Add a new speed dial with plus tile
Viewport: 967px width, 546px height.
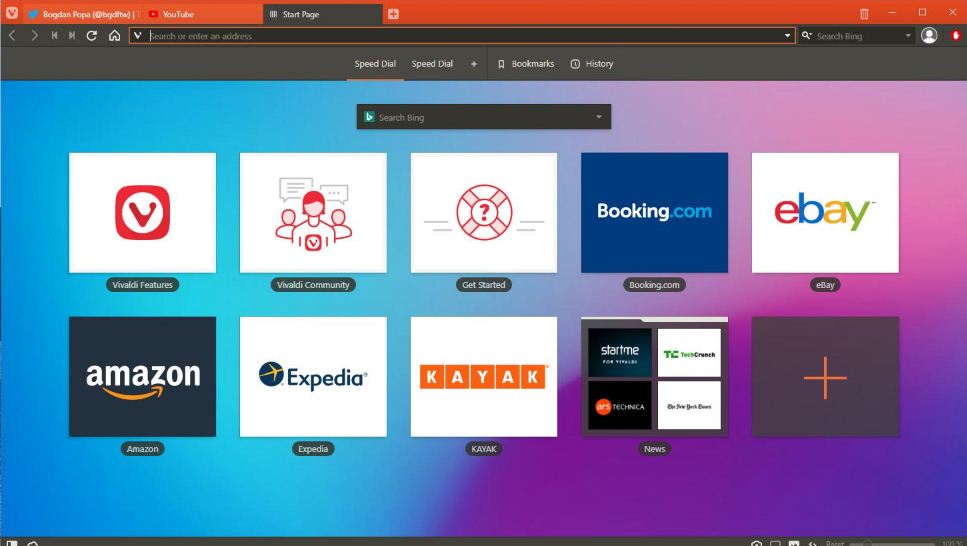[825, 377]
